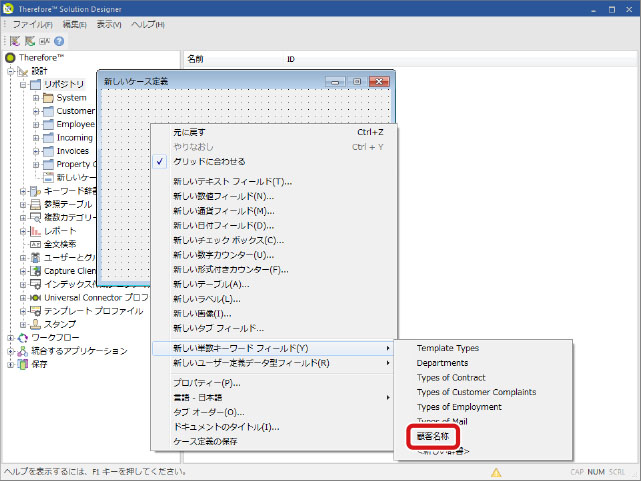Click the 名前 column header

[196, 59]
